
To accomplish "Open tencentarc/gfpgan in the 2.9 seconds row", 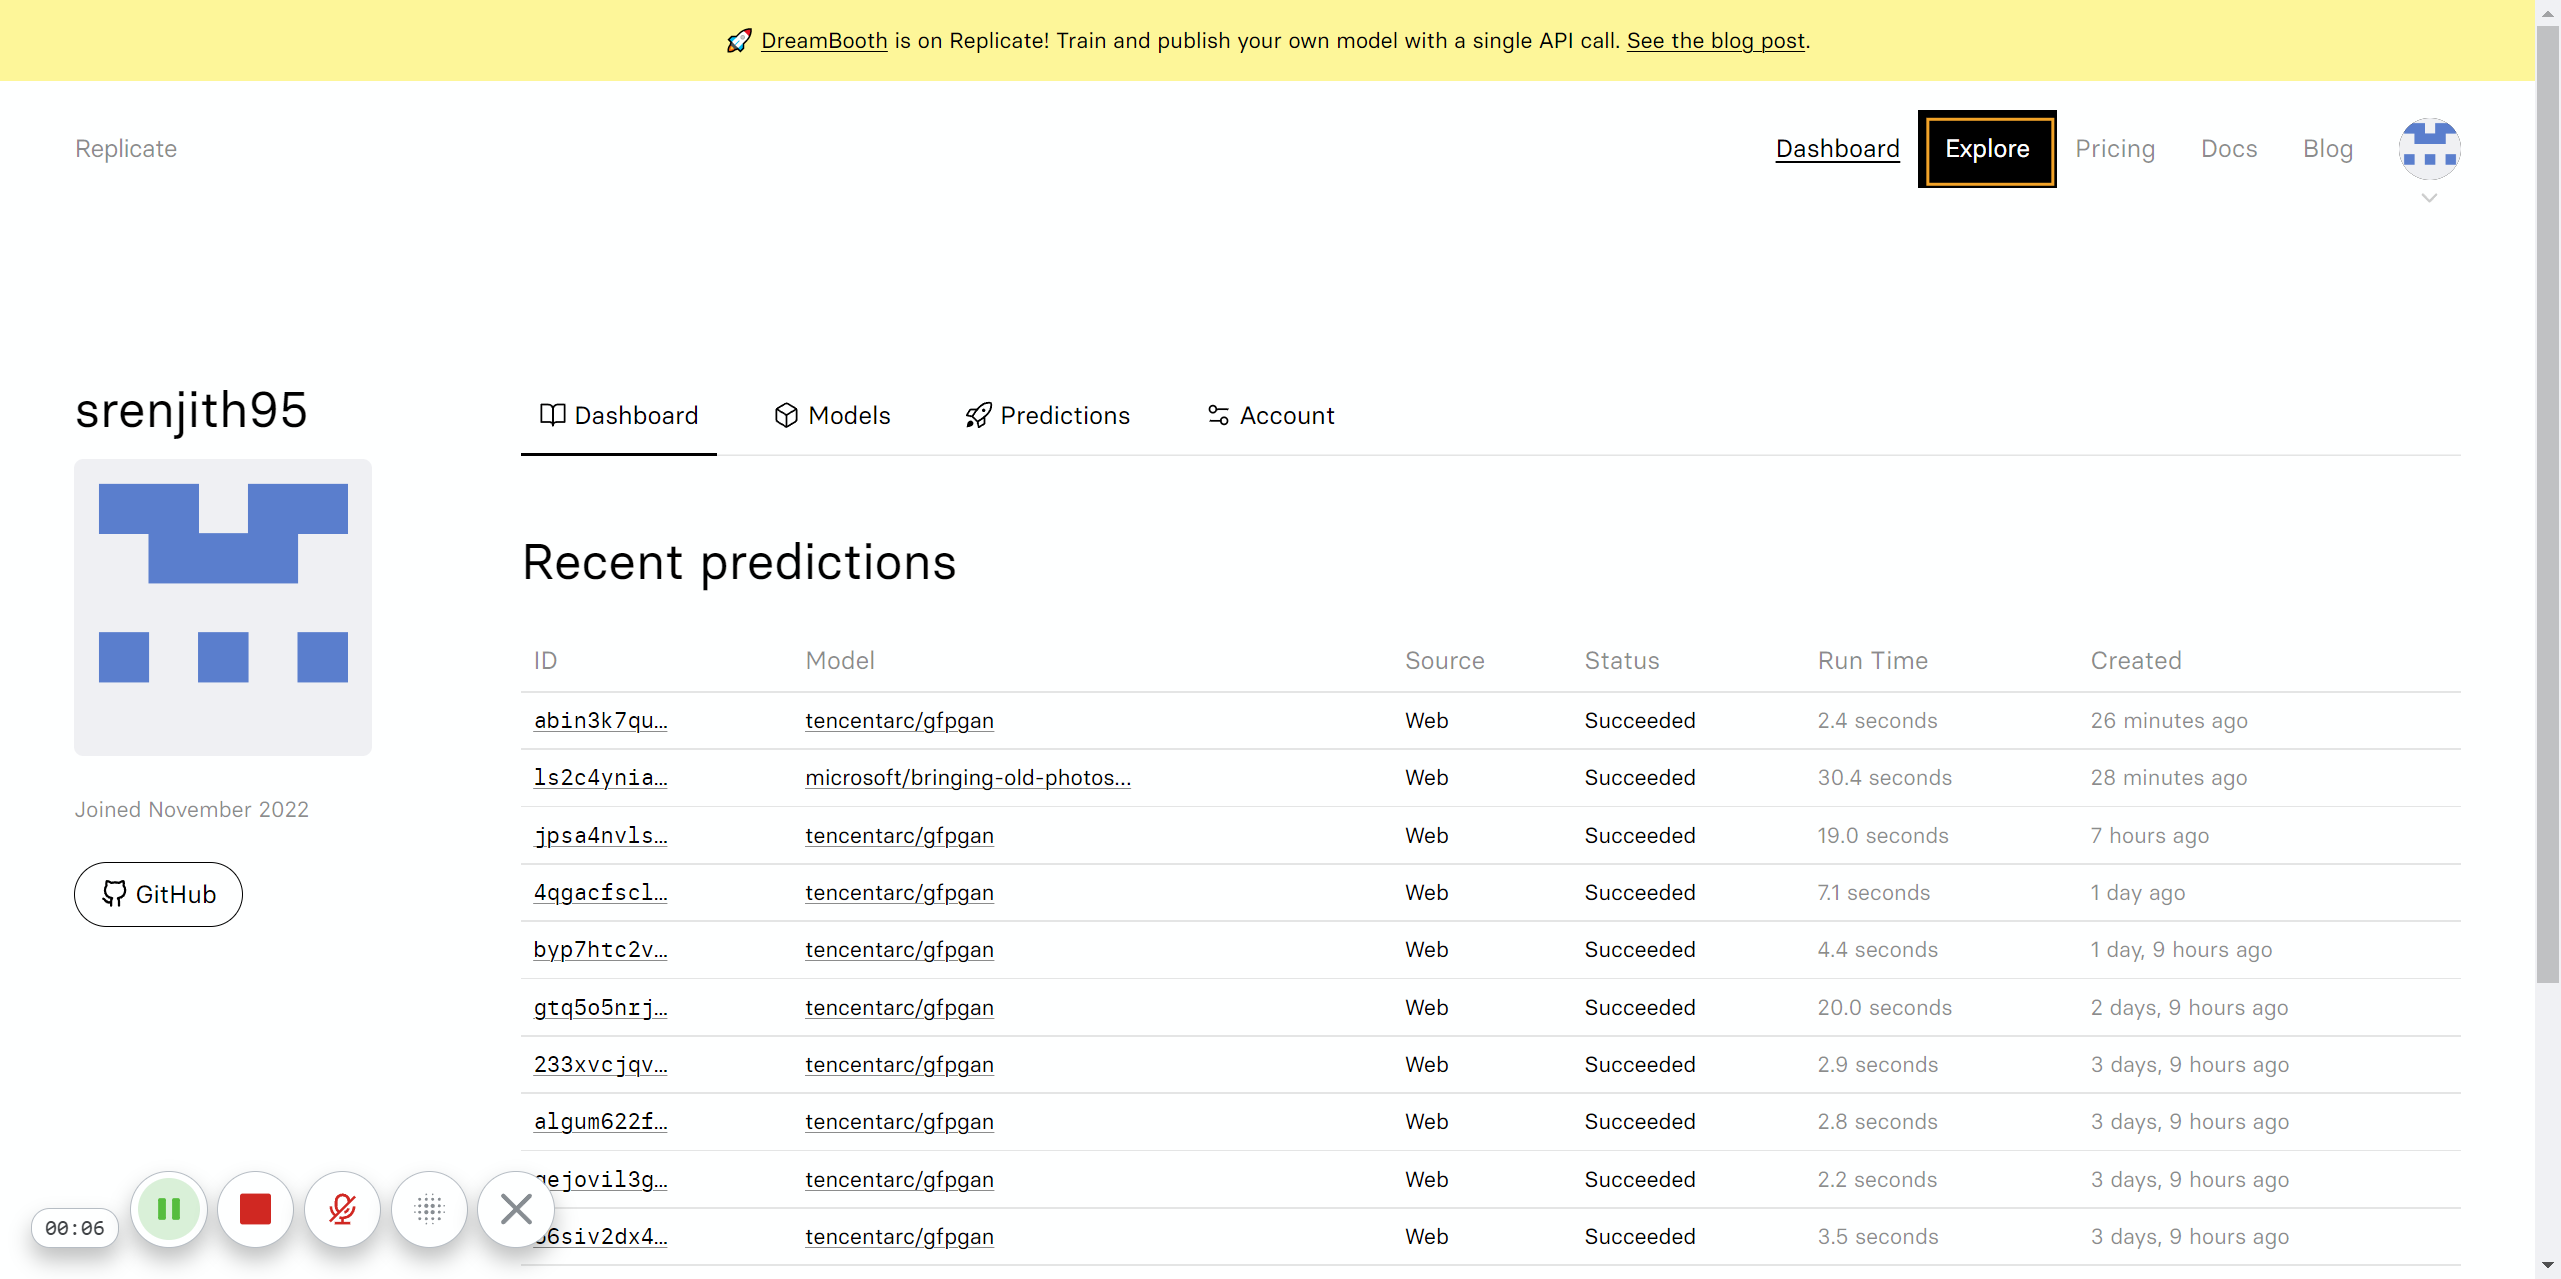I will (899, 1064).
